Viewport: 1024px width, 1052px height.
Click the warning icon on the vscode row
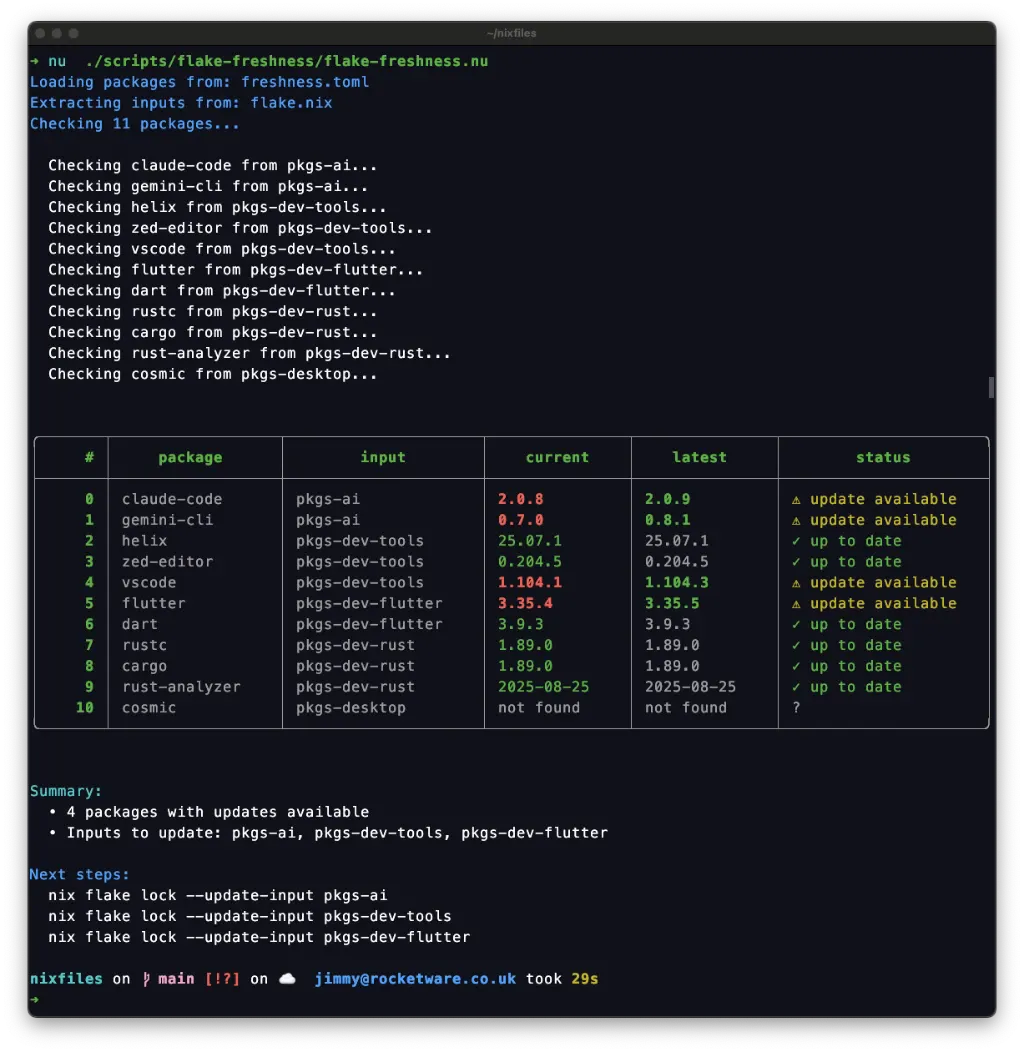pos(798,582)
